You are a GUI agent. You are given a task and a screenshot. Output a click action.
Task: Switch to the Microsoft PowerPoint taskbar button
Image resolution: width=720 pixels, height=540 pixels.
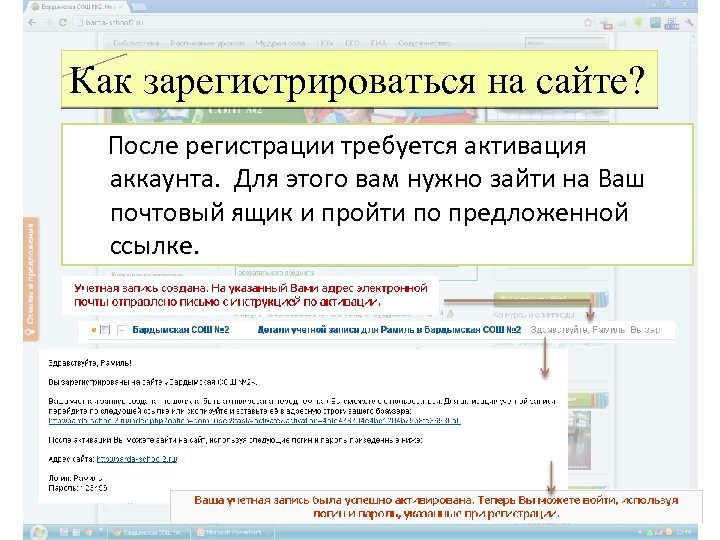coord(231,533)
